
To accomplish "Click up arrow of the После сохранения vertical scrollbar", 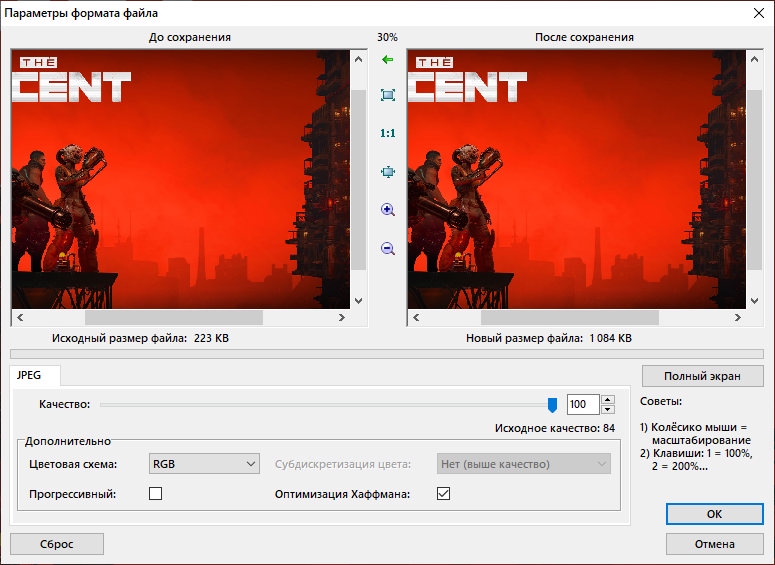I will (x=754, y=59).
